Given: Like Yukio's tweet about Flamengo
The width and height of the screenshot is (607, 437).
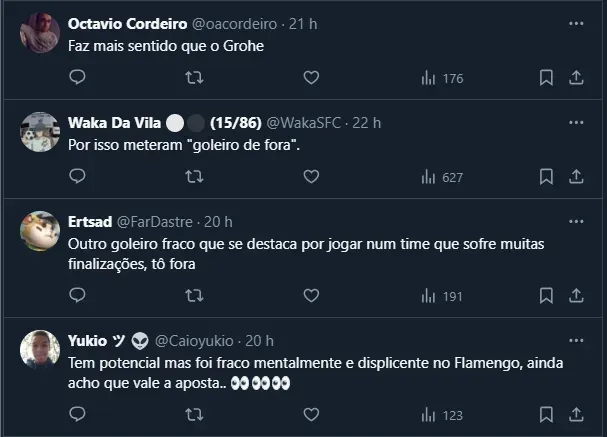Looking at the screenshot, I should pos(311,414).
